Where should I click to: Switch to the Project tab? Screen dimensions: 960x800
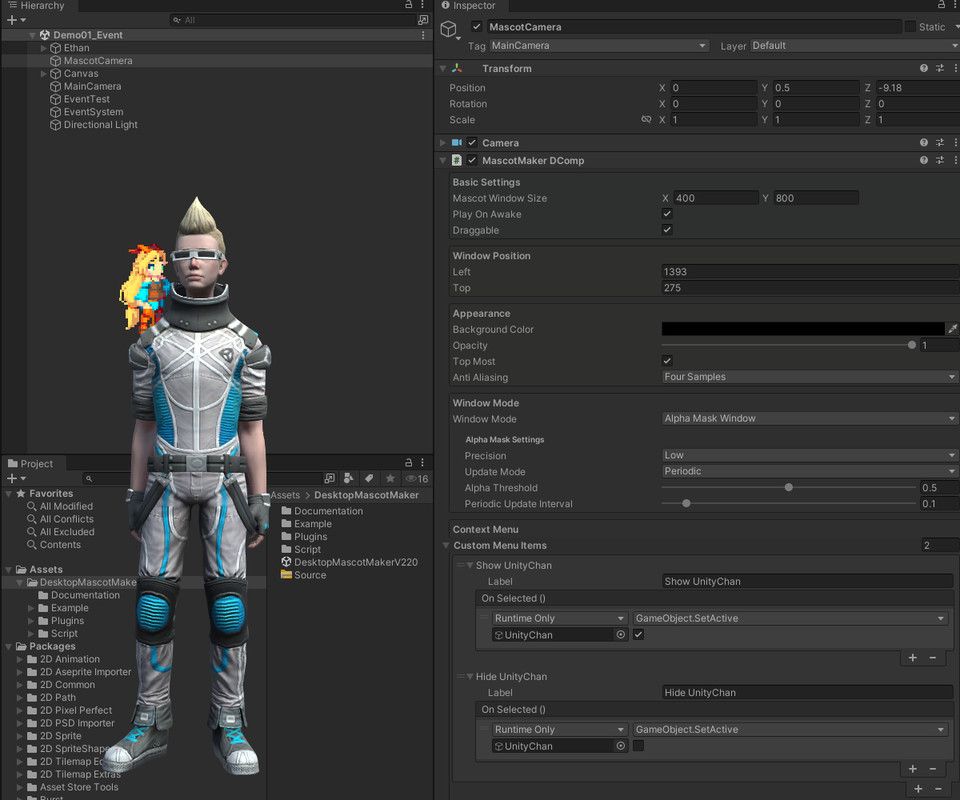pos(33,463)
